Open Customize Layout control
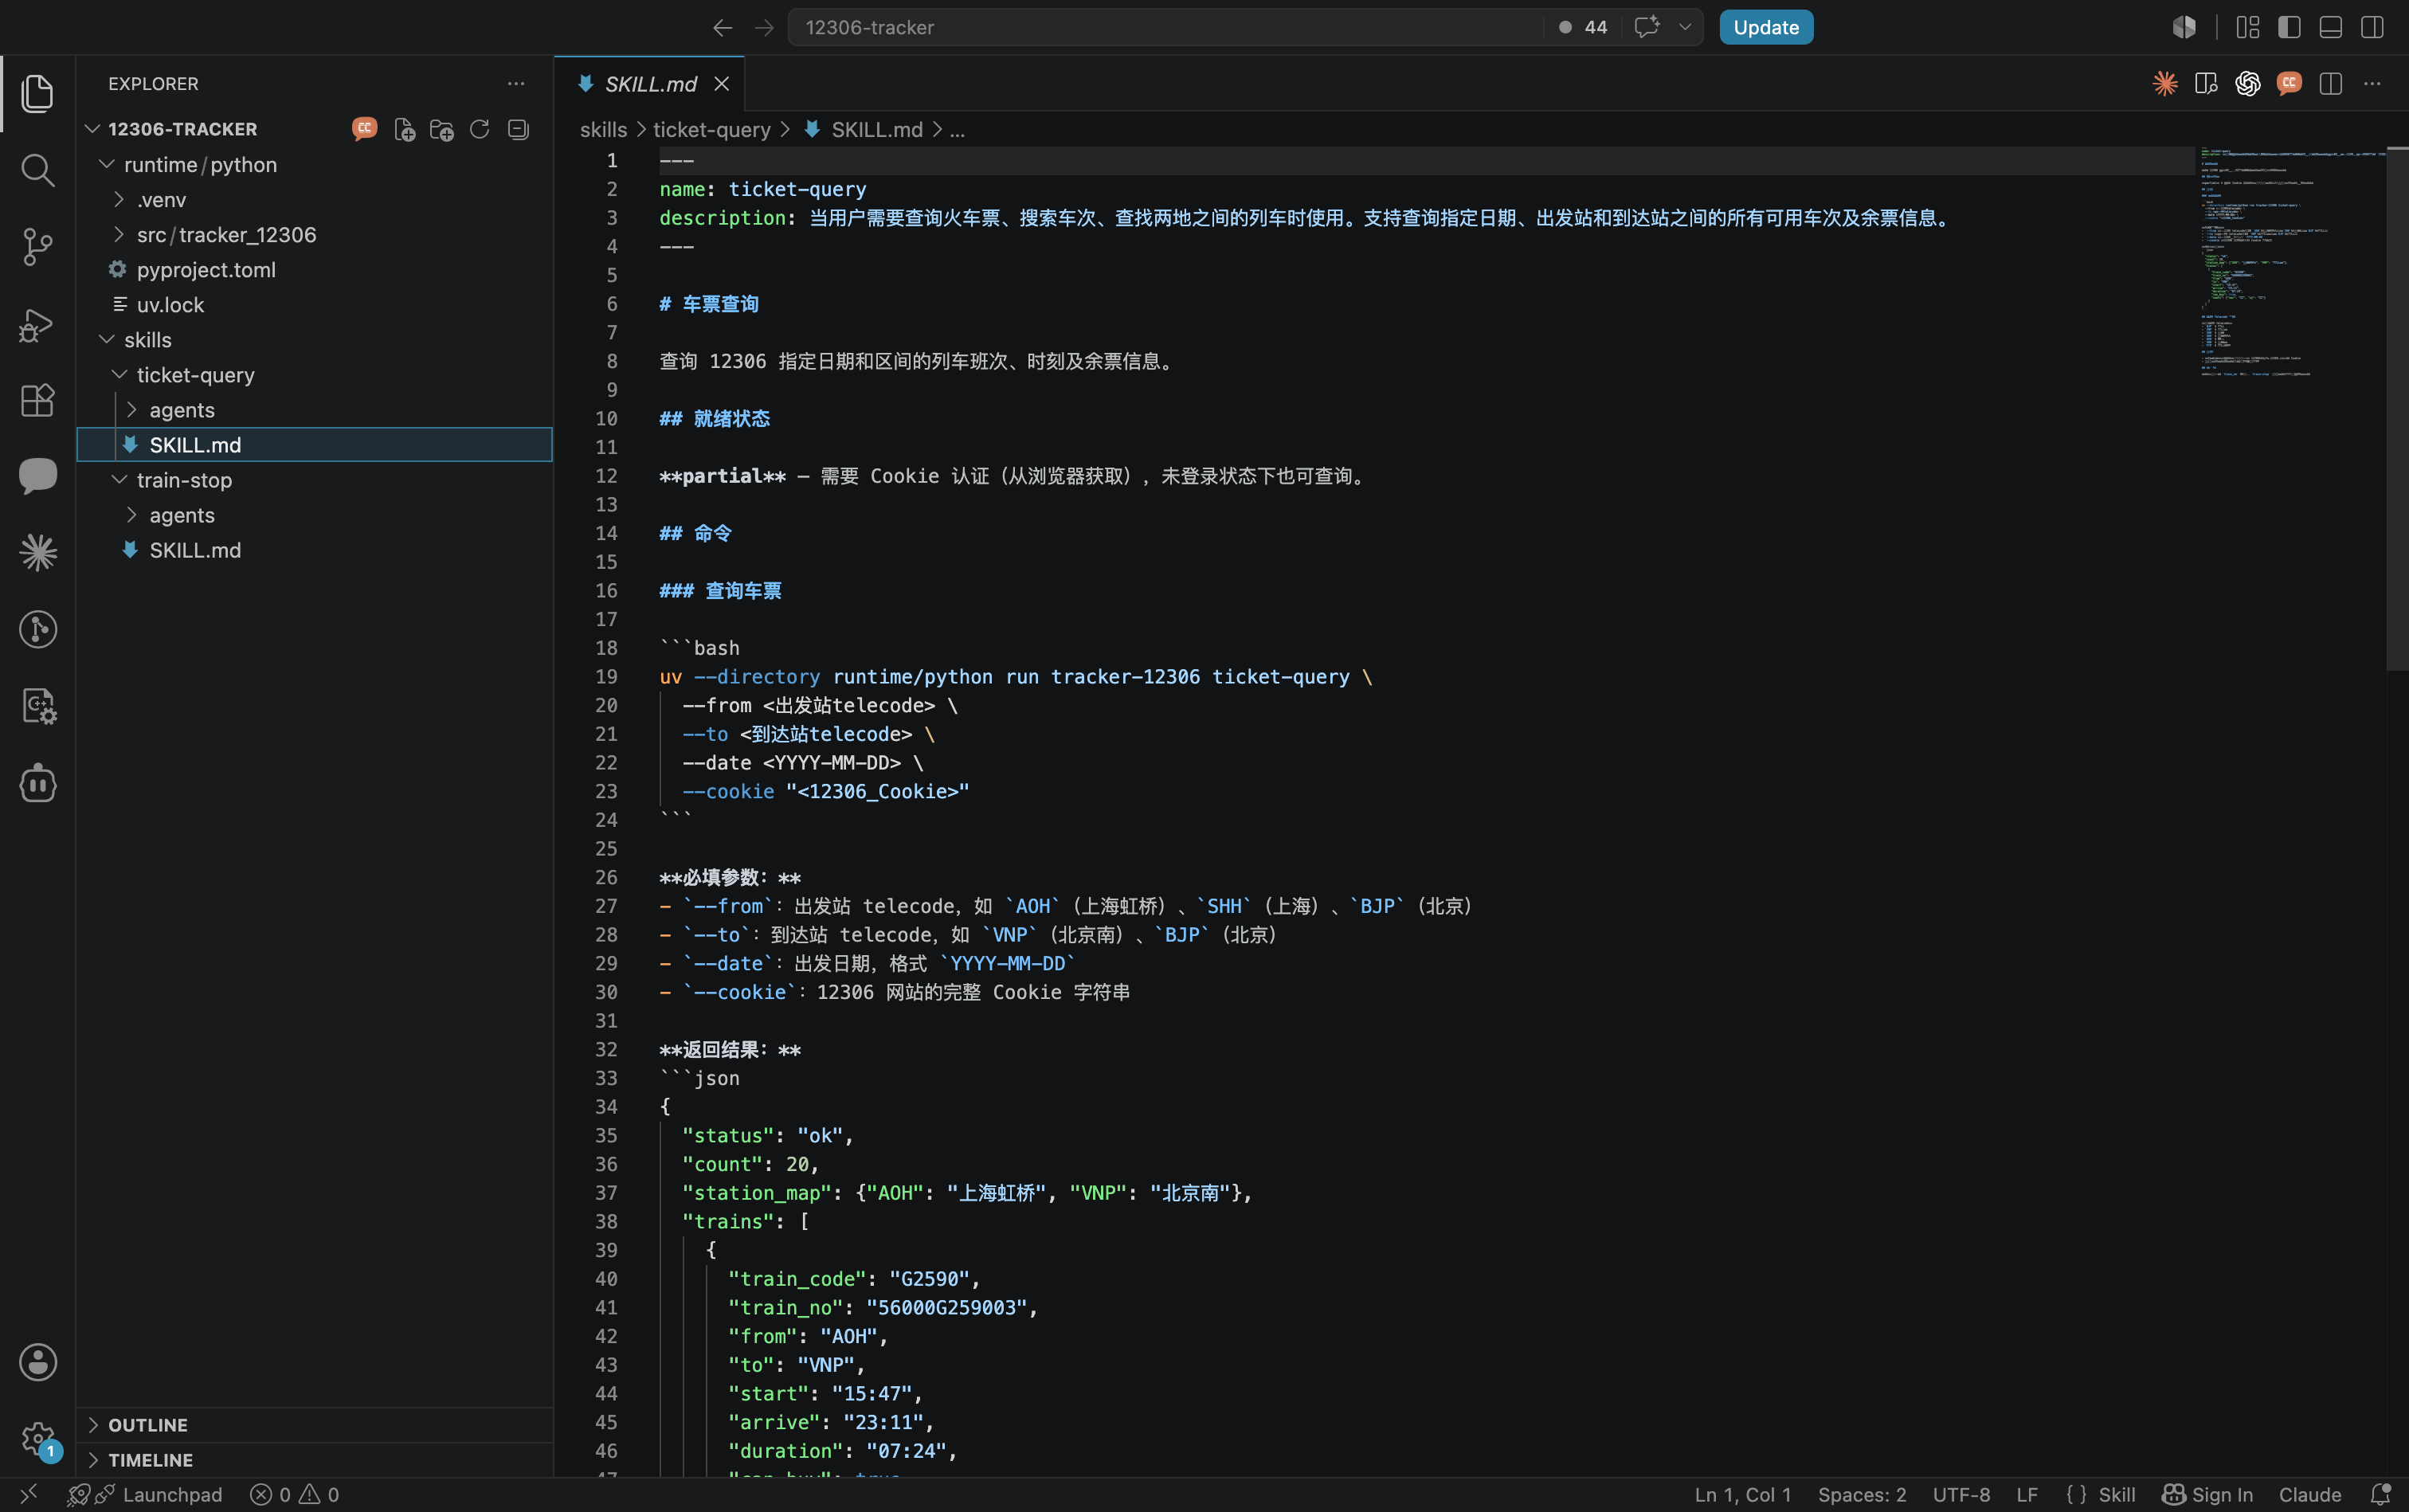The width and height of the screenshot is (2409, 1512). point(2248,27)
